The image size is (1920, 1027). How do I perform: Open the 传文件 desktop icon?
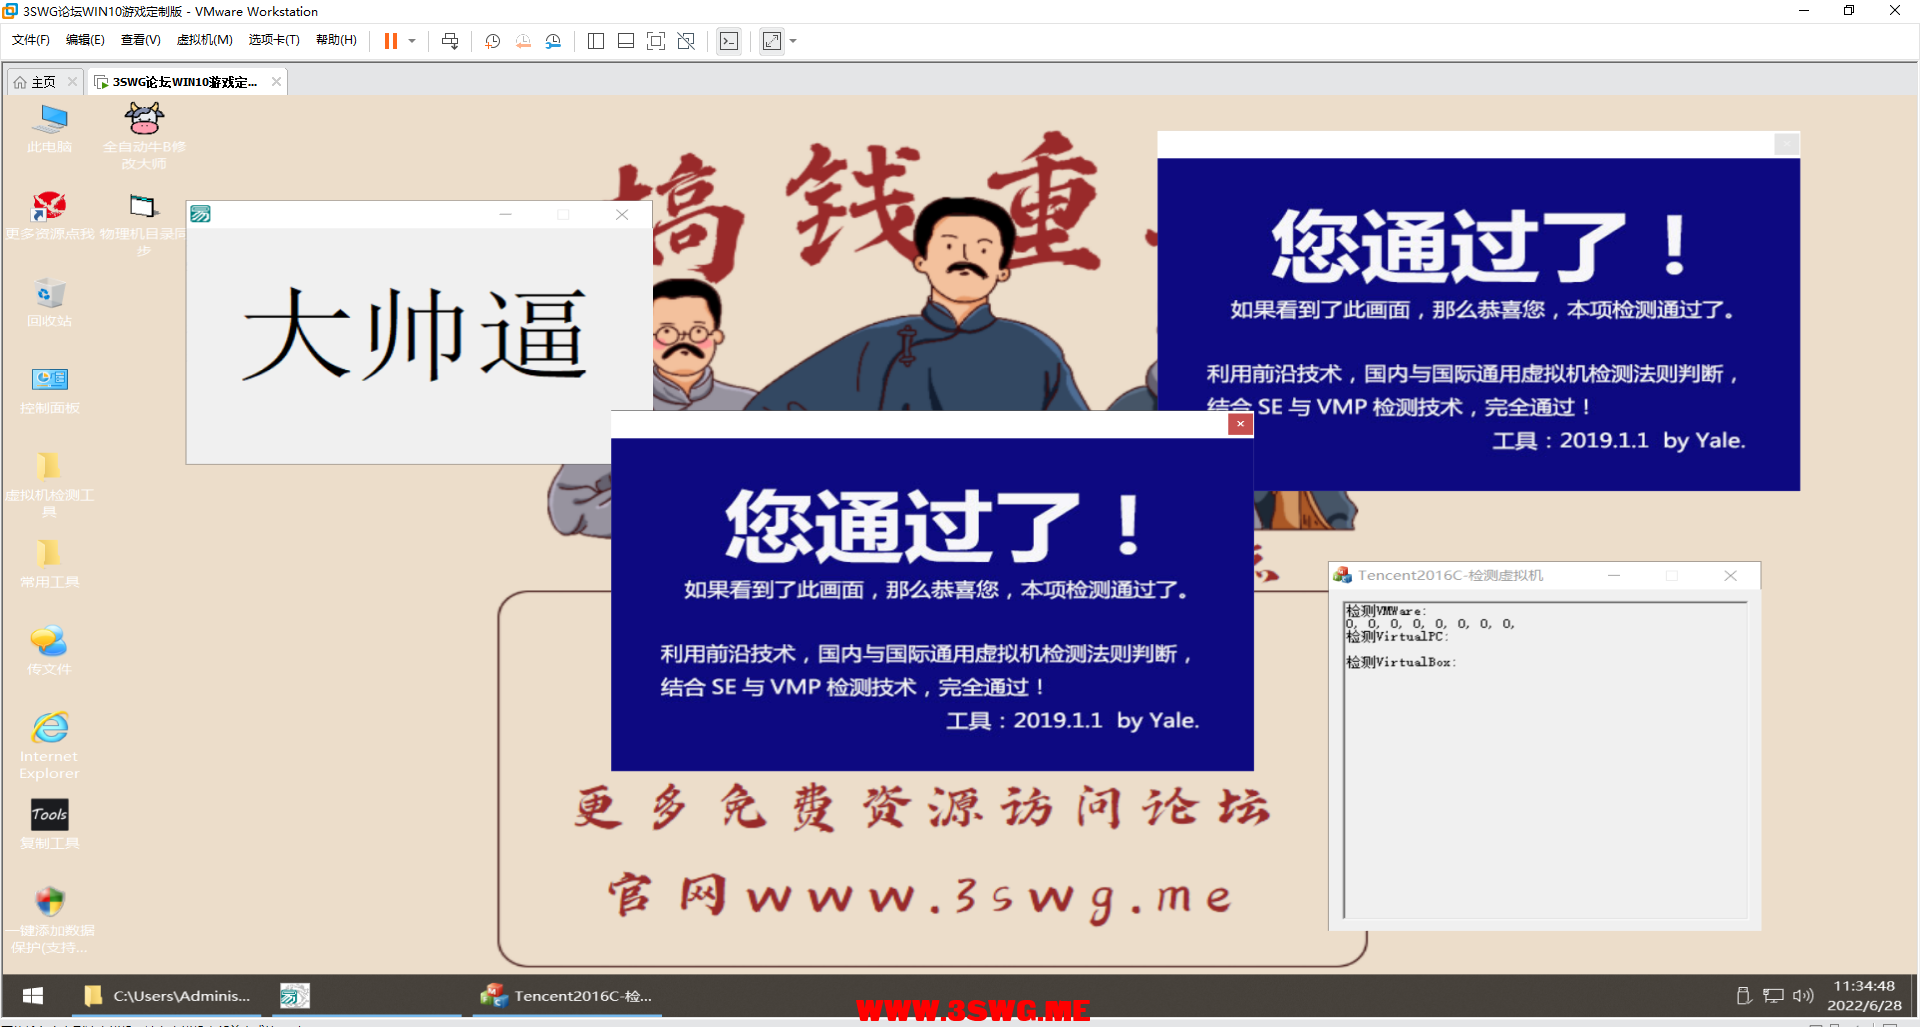(49, 650)
